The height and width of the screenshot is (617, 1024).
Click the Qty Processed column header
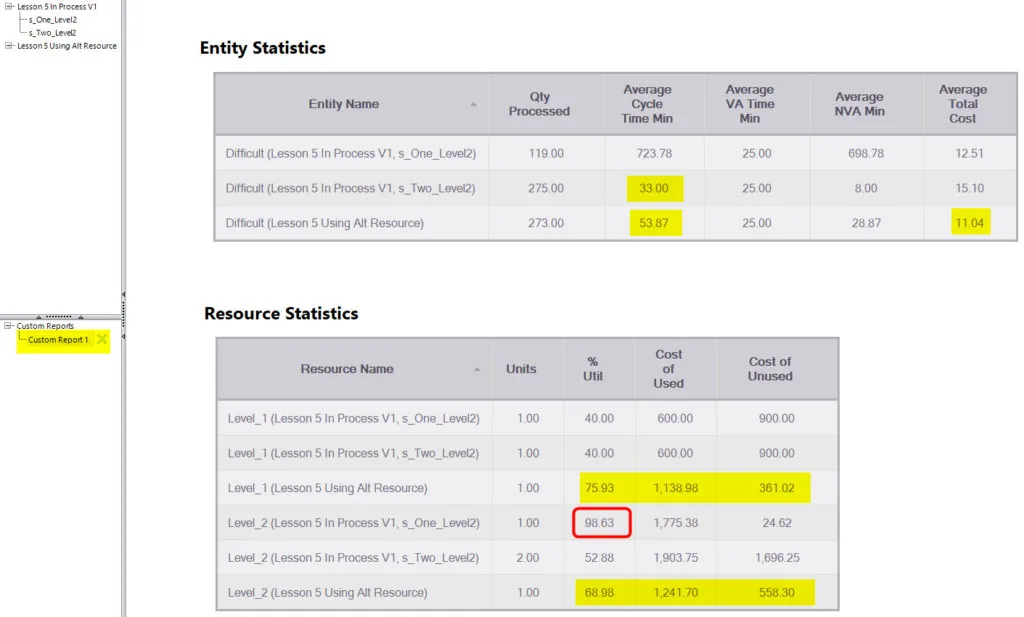539,104
